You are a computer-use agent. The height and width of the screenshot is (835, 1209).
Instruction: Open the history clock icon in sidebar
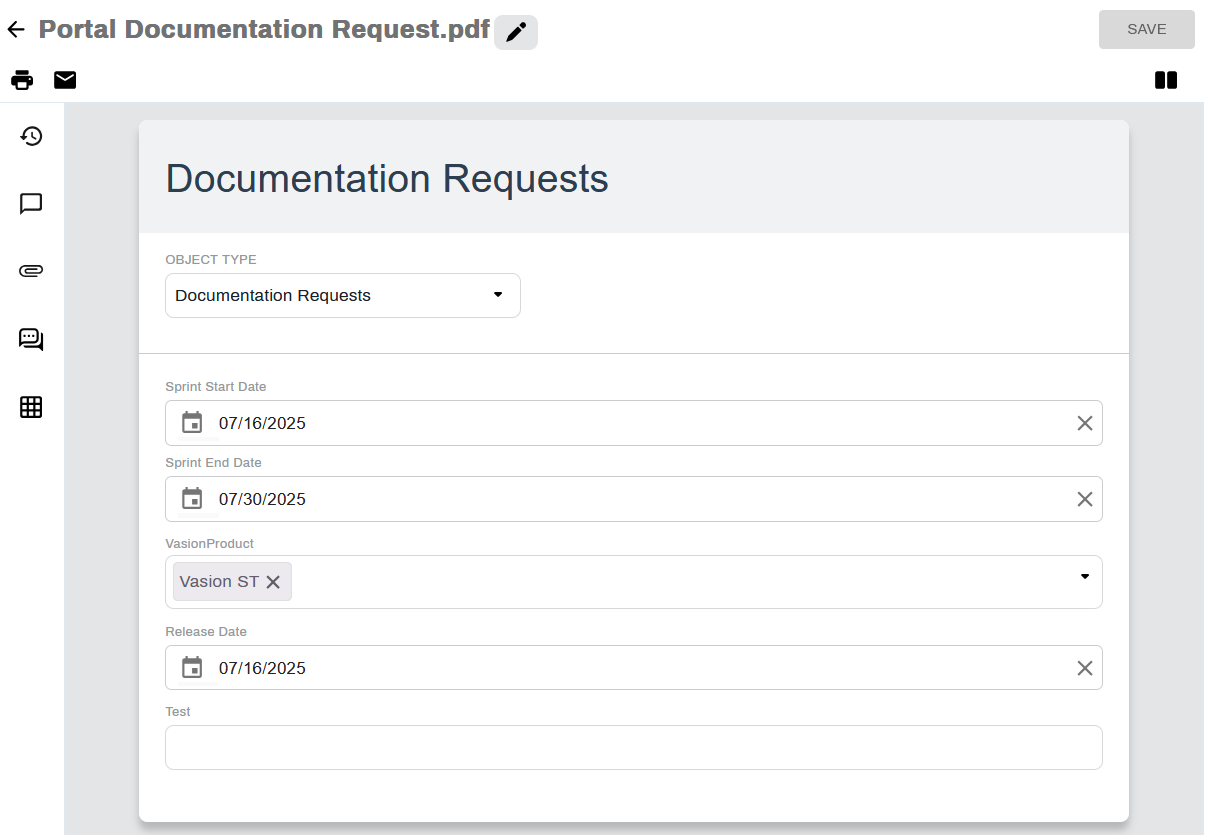(31, 136)
